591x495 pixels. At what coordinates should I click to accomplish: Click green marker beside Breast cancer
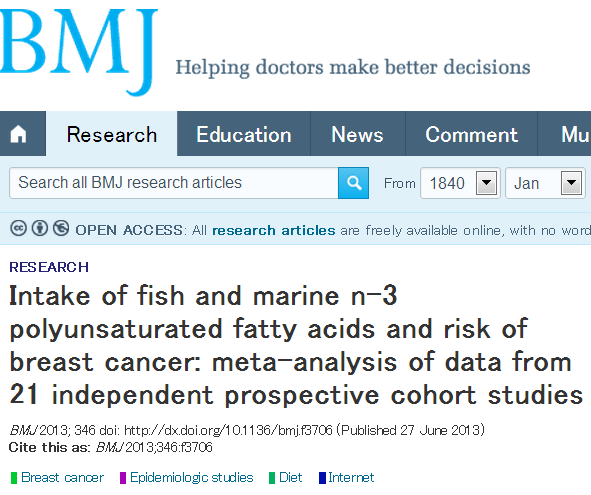14,478
